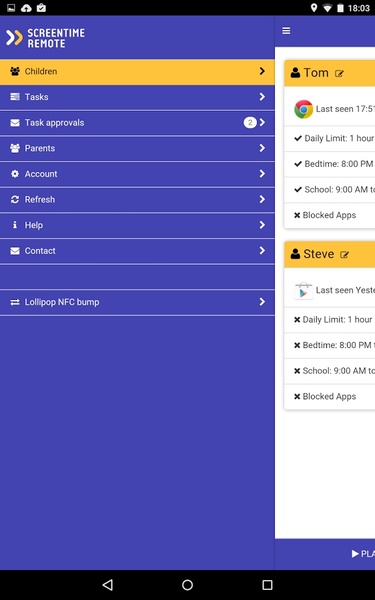
Task: Expand chevron on Task approvals row
Action: [x=262, y=122]
